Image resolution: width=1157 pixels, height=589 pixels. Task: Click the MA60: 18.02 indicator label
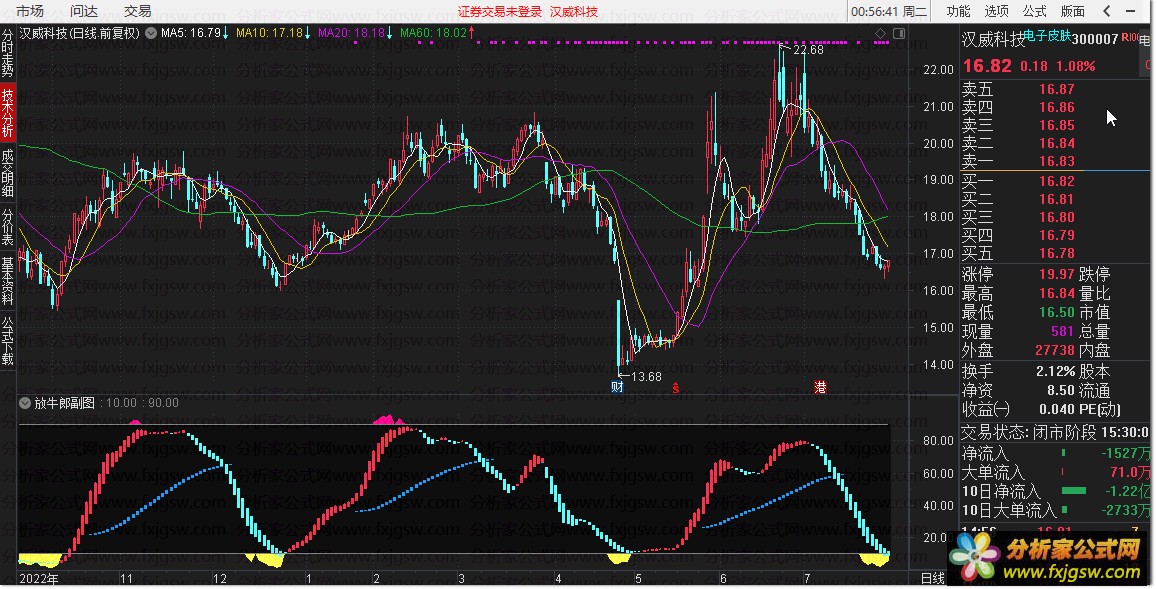pyautogui.click(x=433, y=33)
